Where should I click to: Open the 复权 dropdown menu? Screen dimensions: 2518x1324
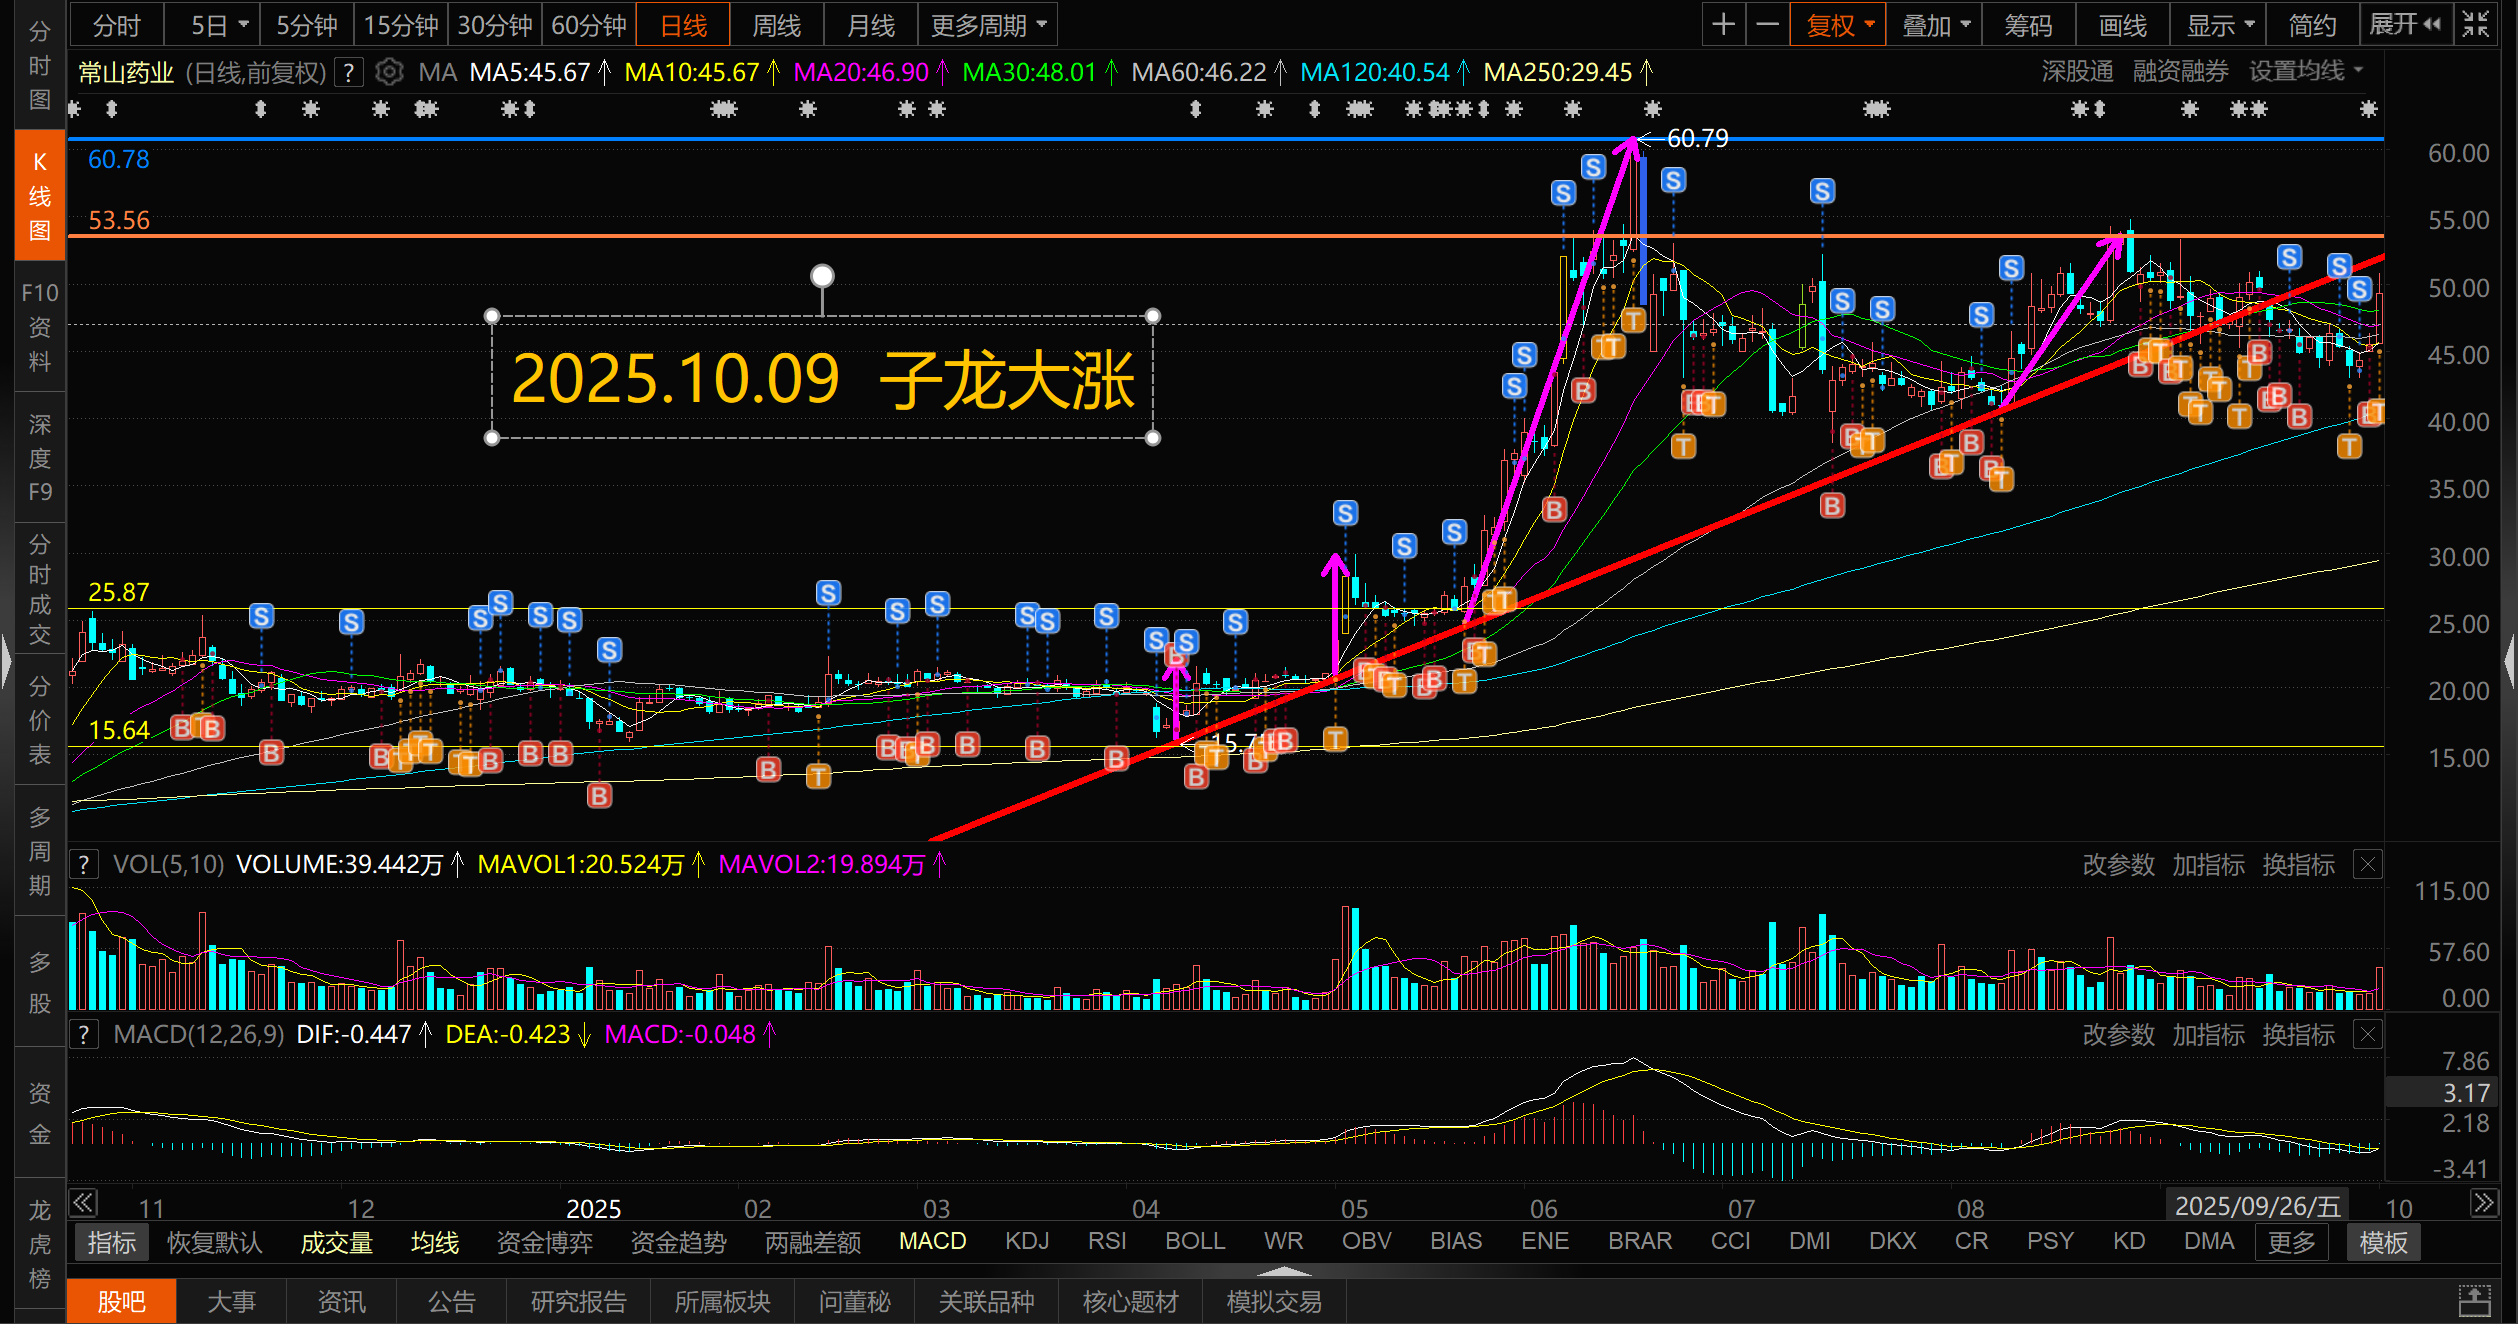pyautogui.click(x=1838, y=25)
